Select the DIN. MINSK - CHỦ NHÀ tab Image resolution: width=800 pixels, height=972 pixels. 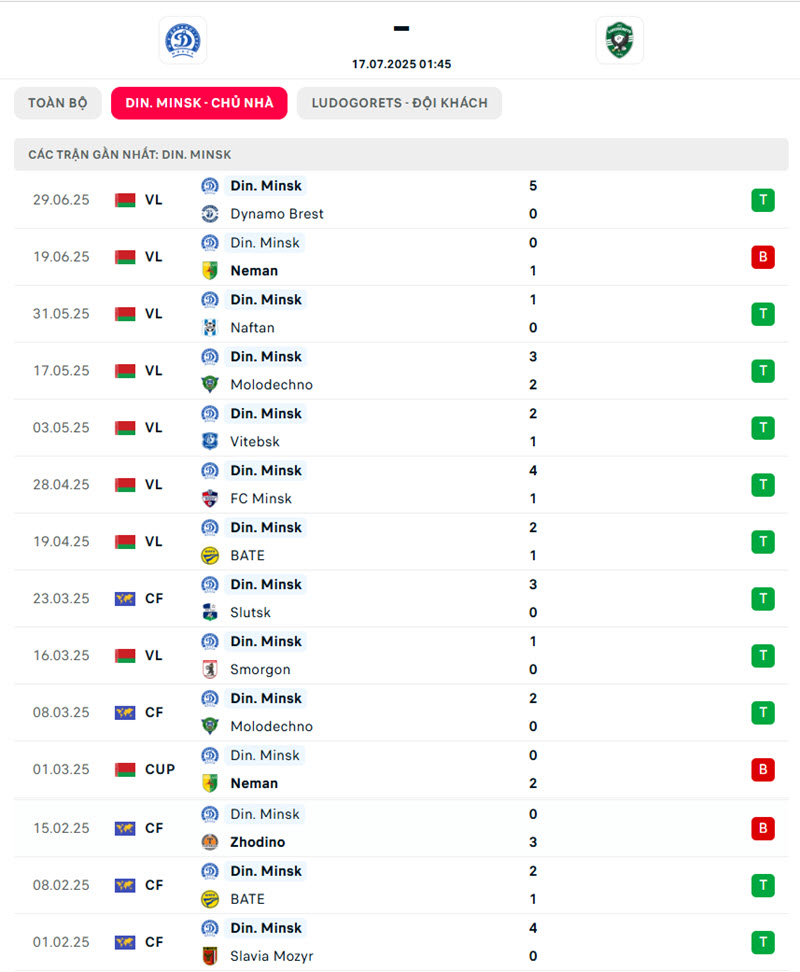click(x=199, y=103)
